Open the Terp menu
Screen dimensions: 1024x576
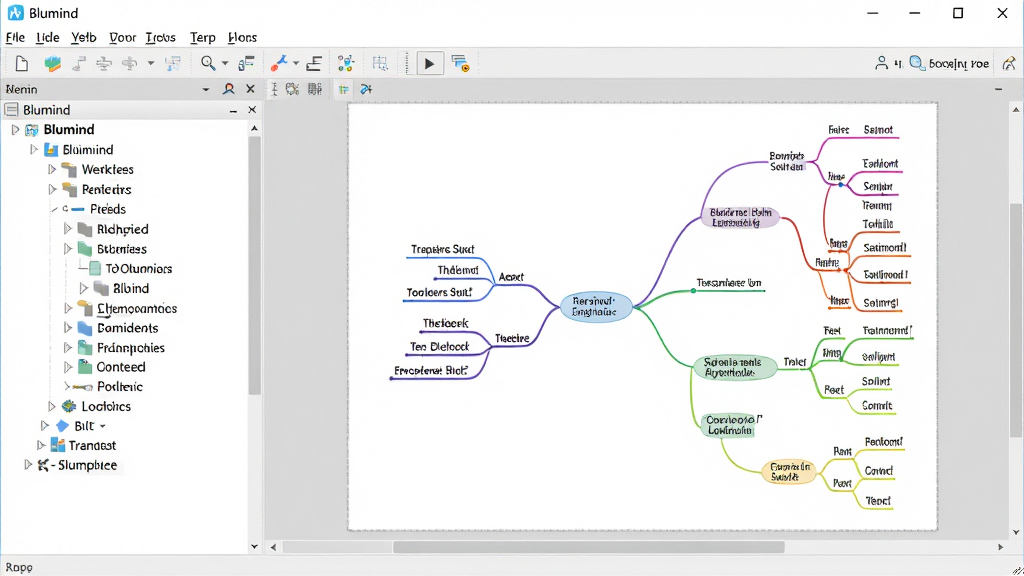pyautogui.click(x=202, y=37)
